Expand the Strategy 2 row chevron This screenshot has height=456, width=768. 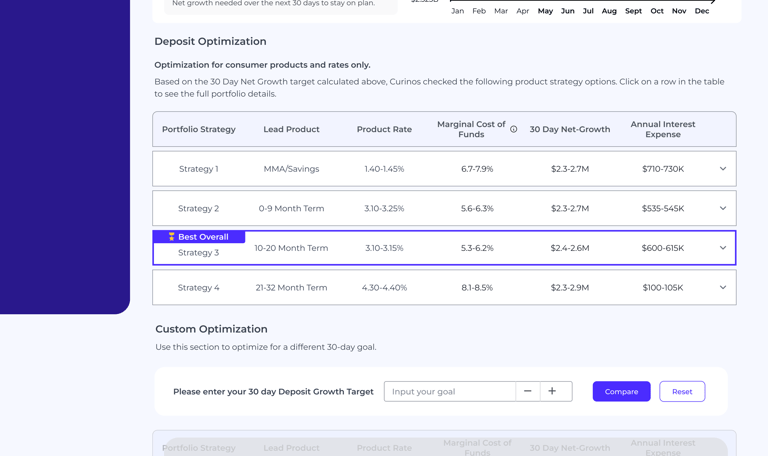(723, 208)
